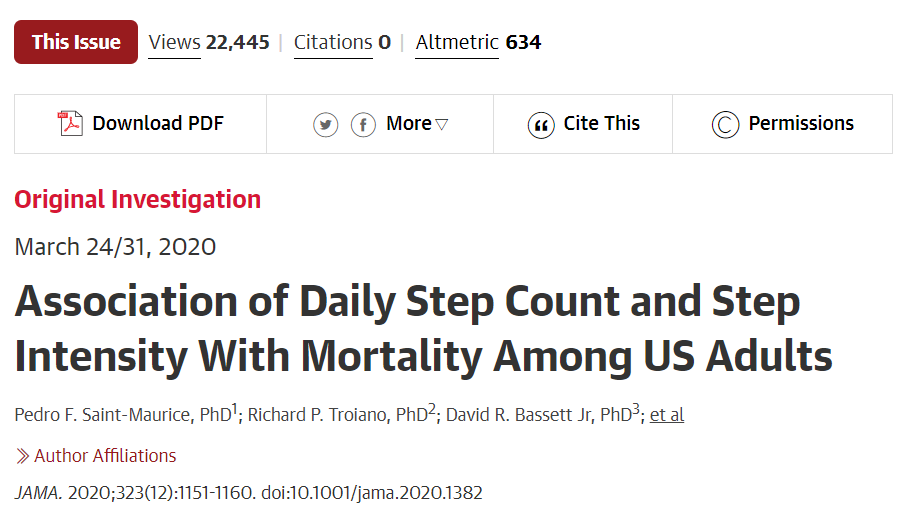Expand the More sharing options dropdown

pos(417,124)
